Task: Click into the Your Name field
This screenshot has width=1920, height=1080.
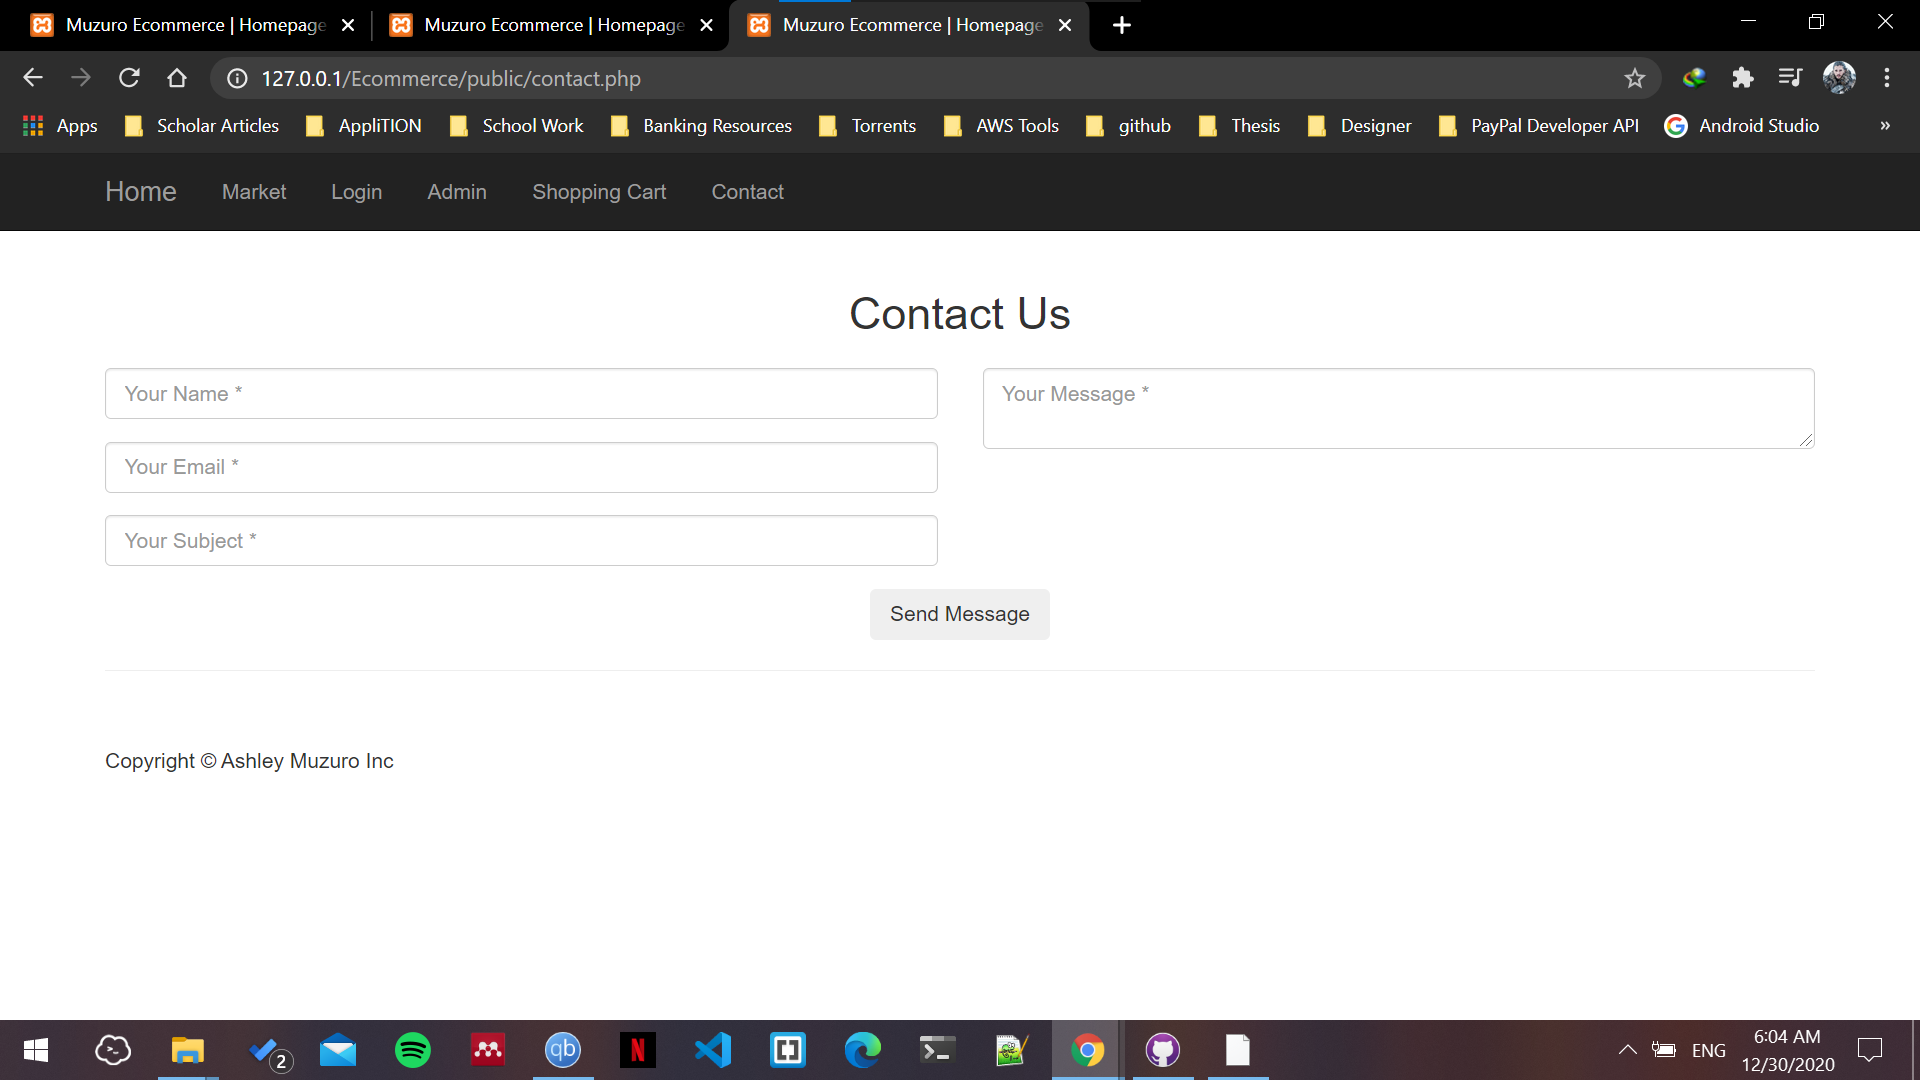Action: coord(520,394)
